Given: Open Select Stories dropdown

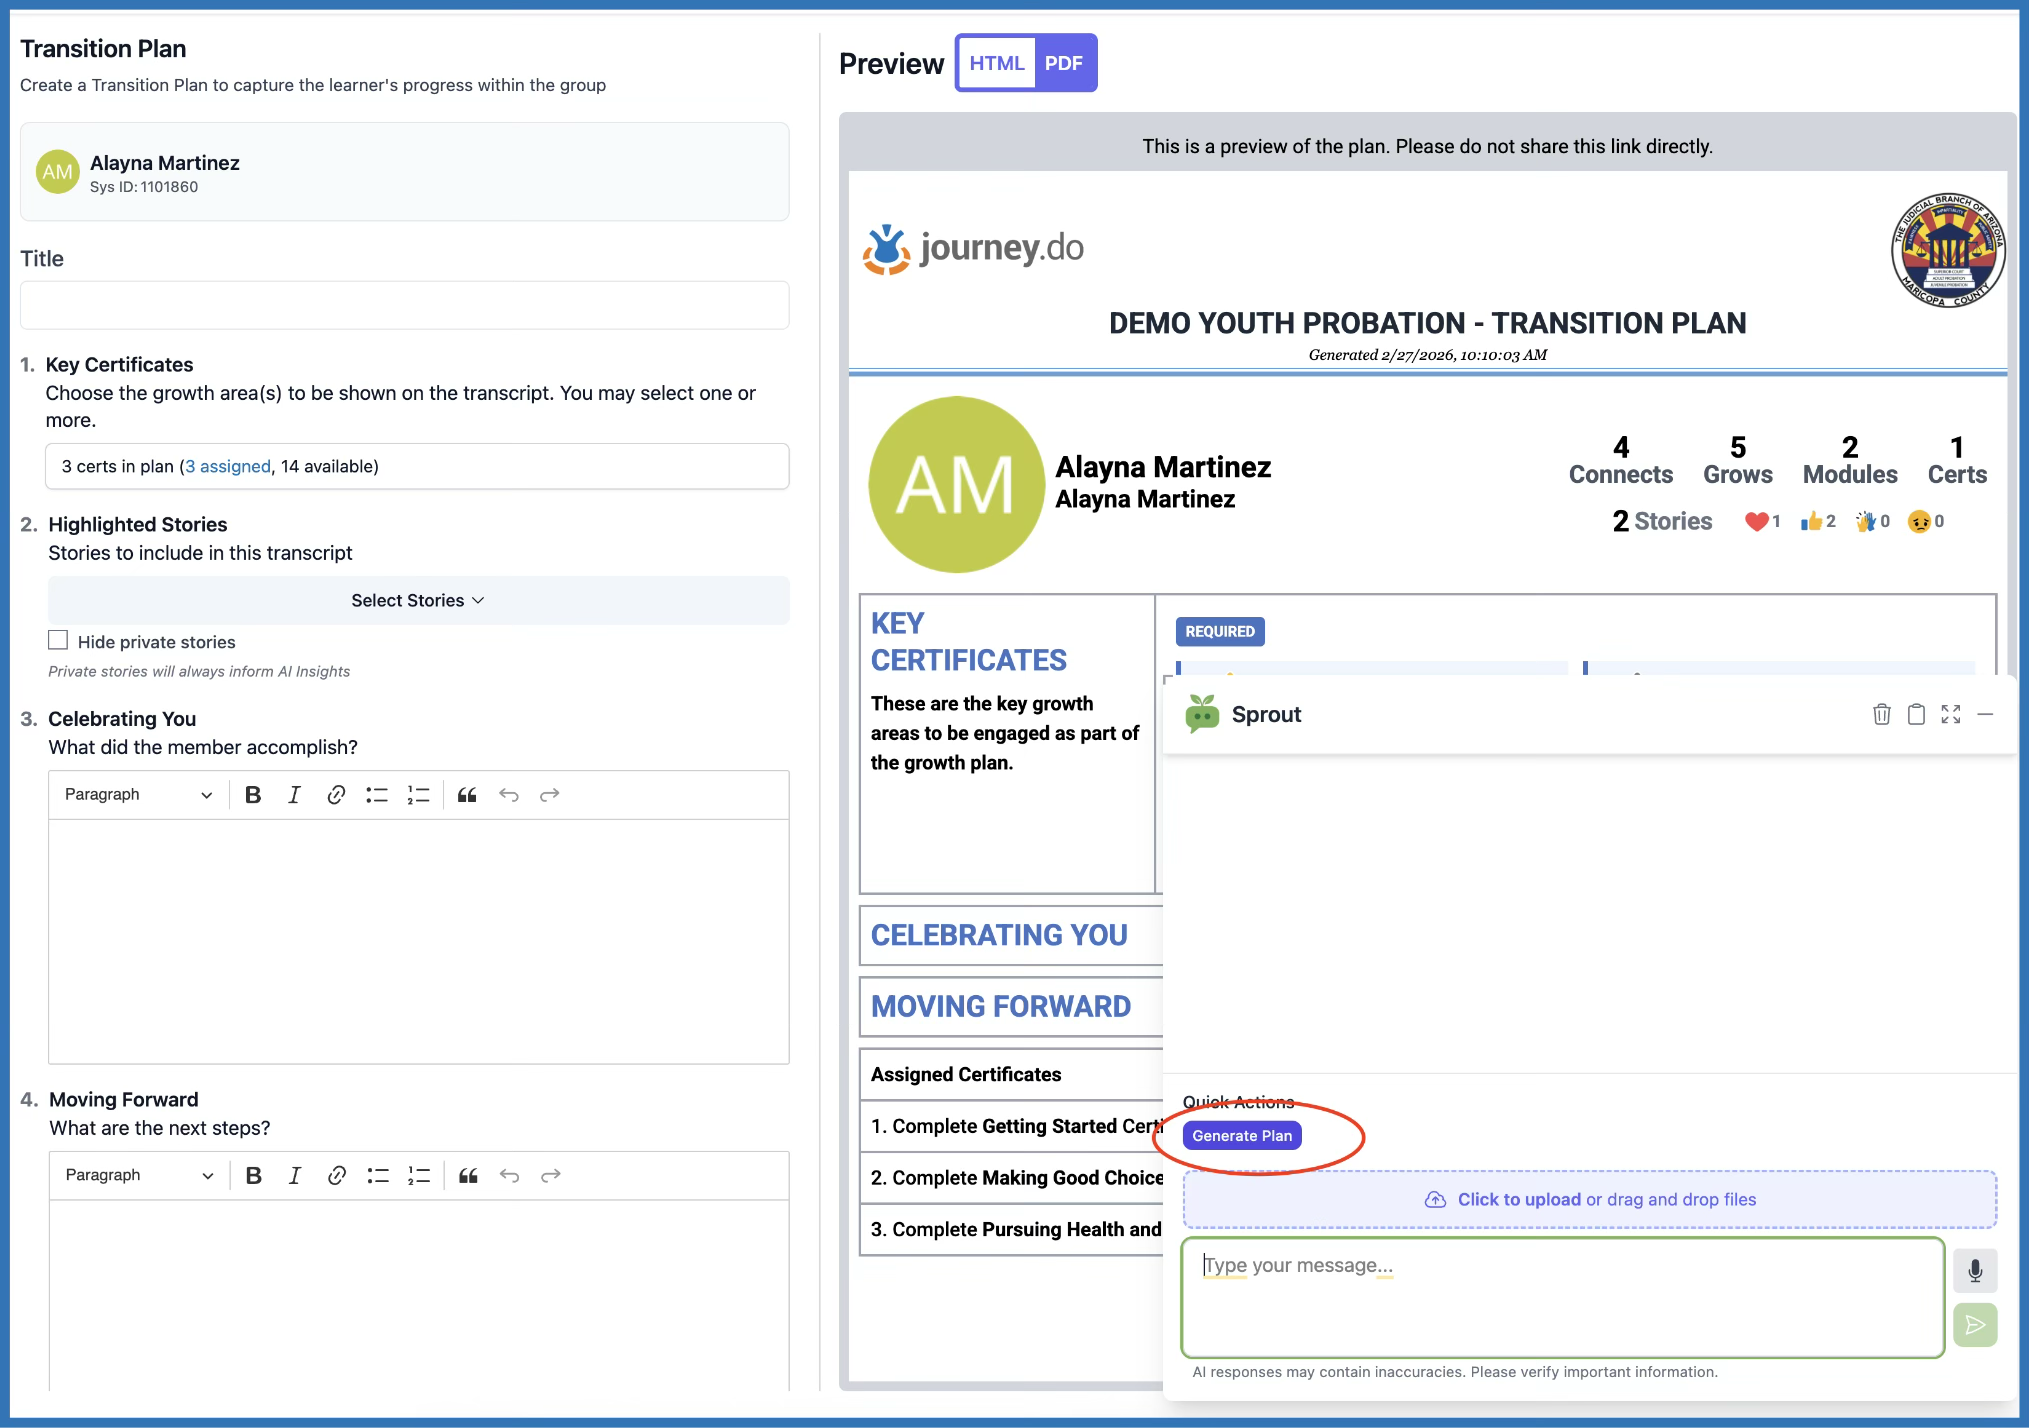Looking at the screenshot, I should [x=418, y=600].
